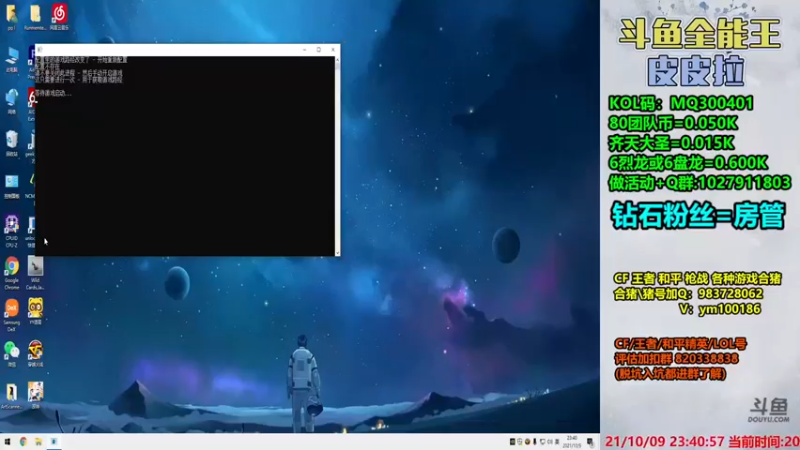The height and width of the screenshot is (450, 800).
Task: Open the Wild Cards desktop file
Action: pyautogui.click(x=35, y=273)
